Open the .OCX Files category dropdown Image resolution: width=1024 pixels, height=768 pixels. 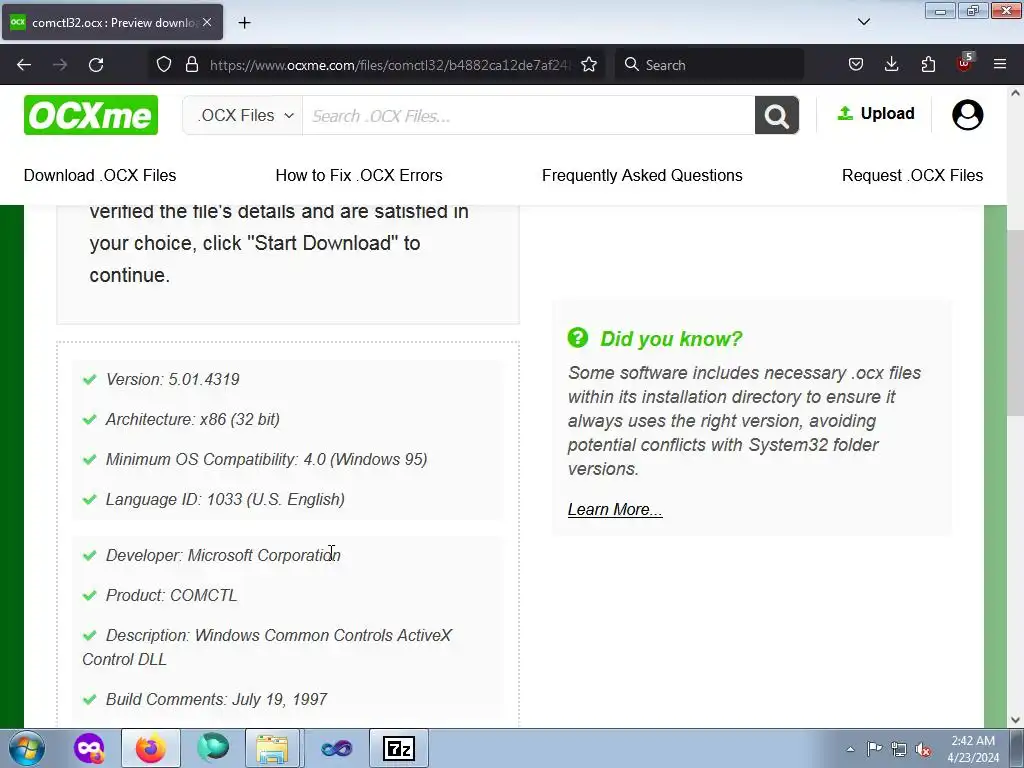(x=243, y=116)
